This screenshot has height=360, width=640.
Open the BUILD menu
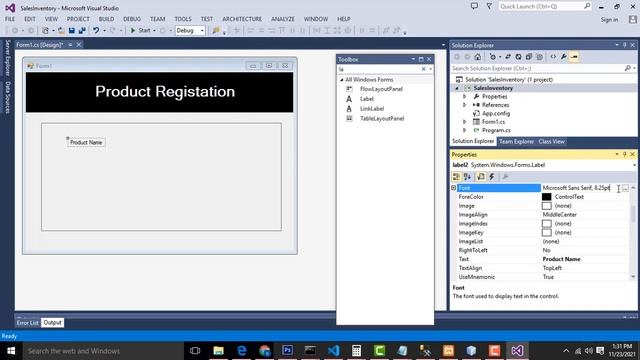106,19
